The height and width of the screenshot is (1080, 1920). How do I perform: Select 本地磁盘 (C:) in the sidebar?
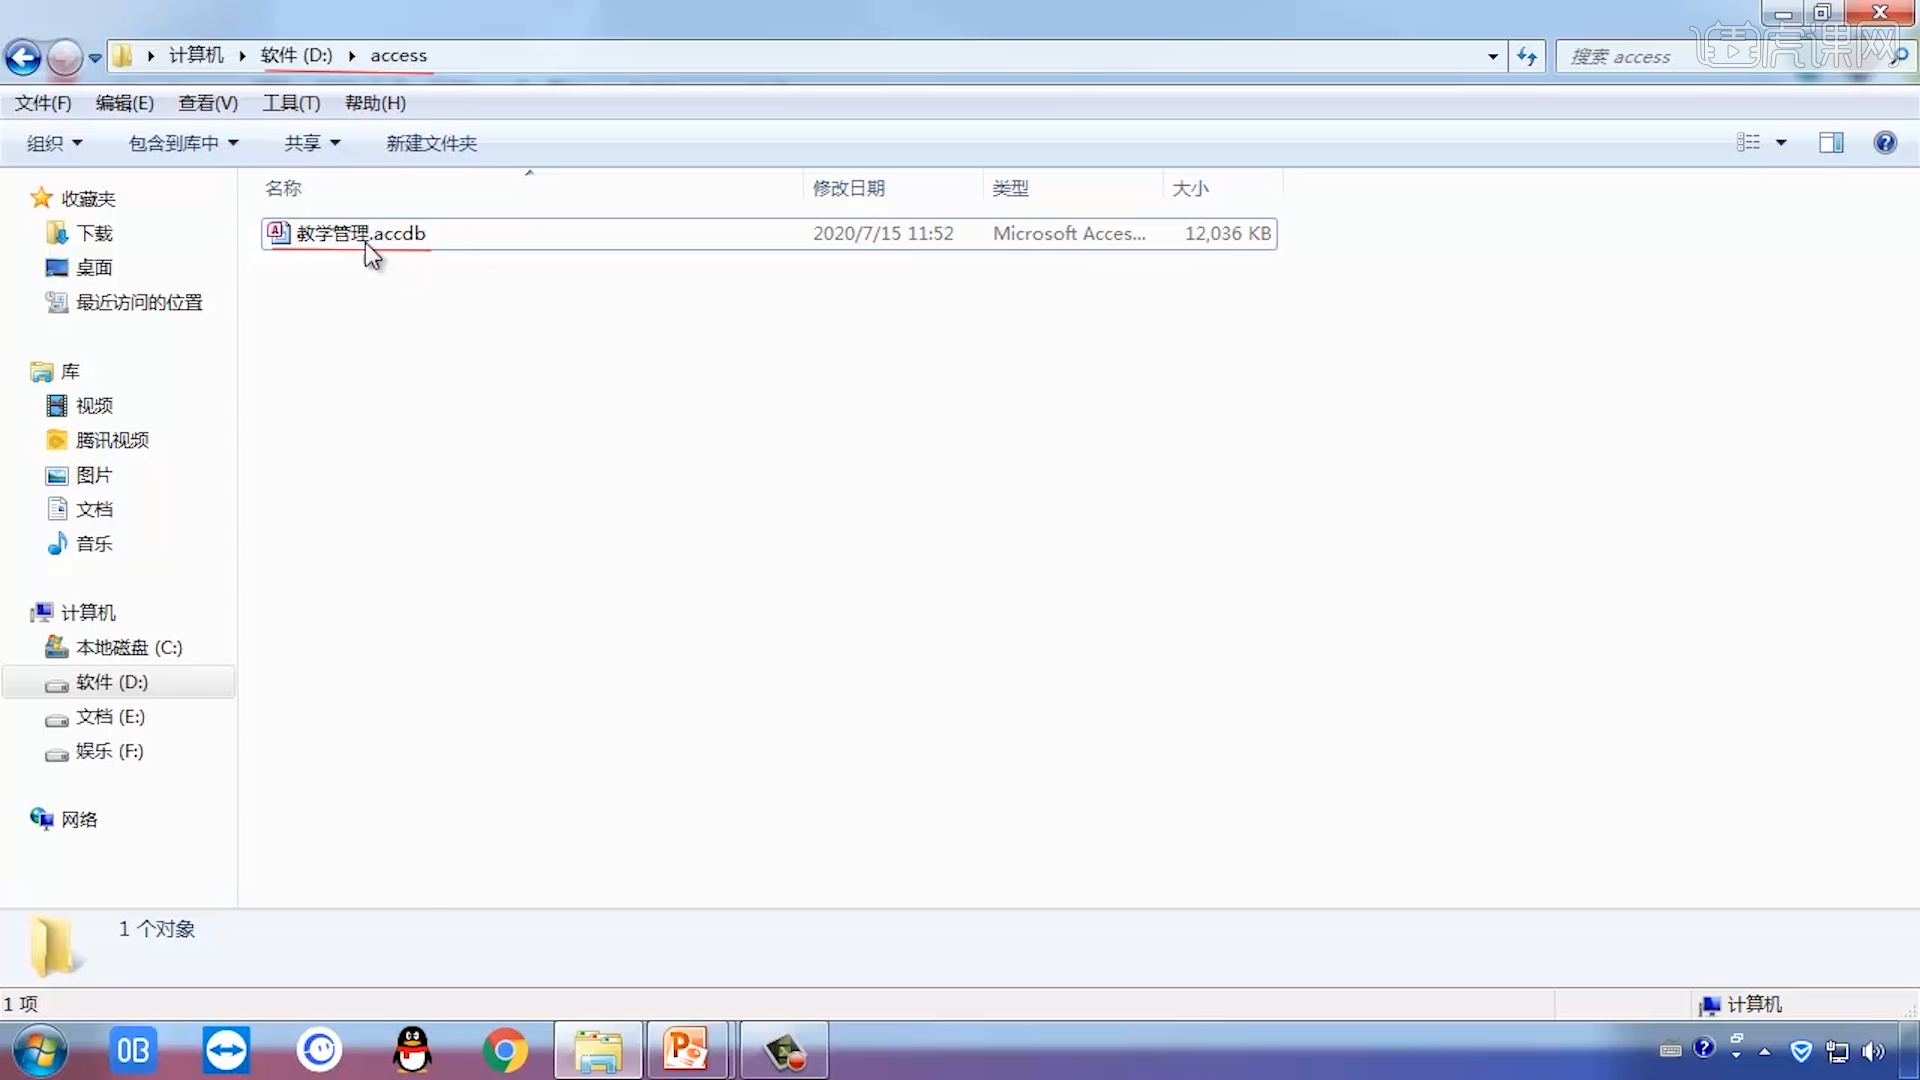(x=129, y=648)
